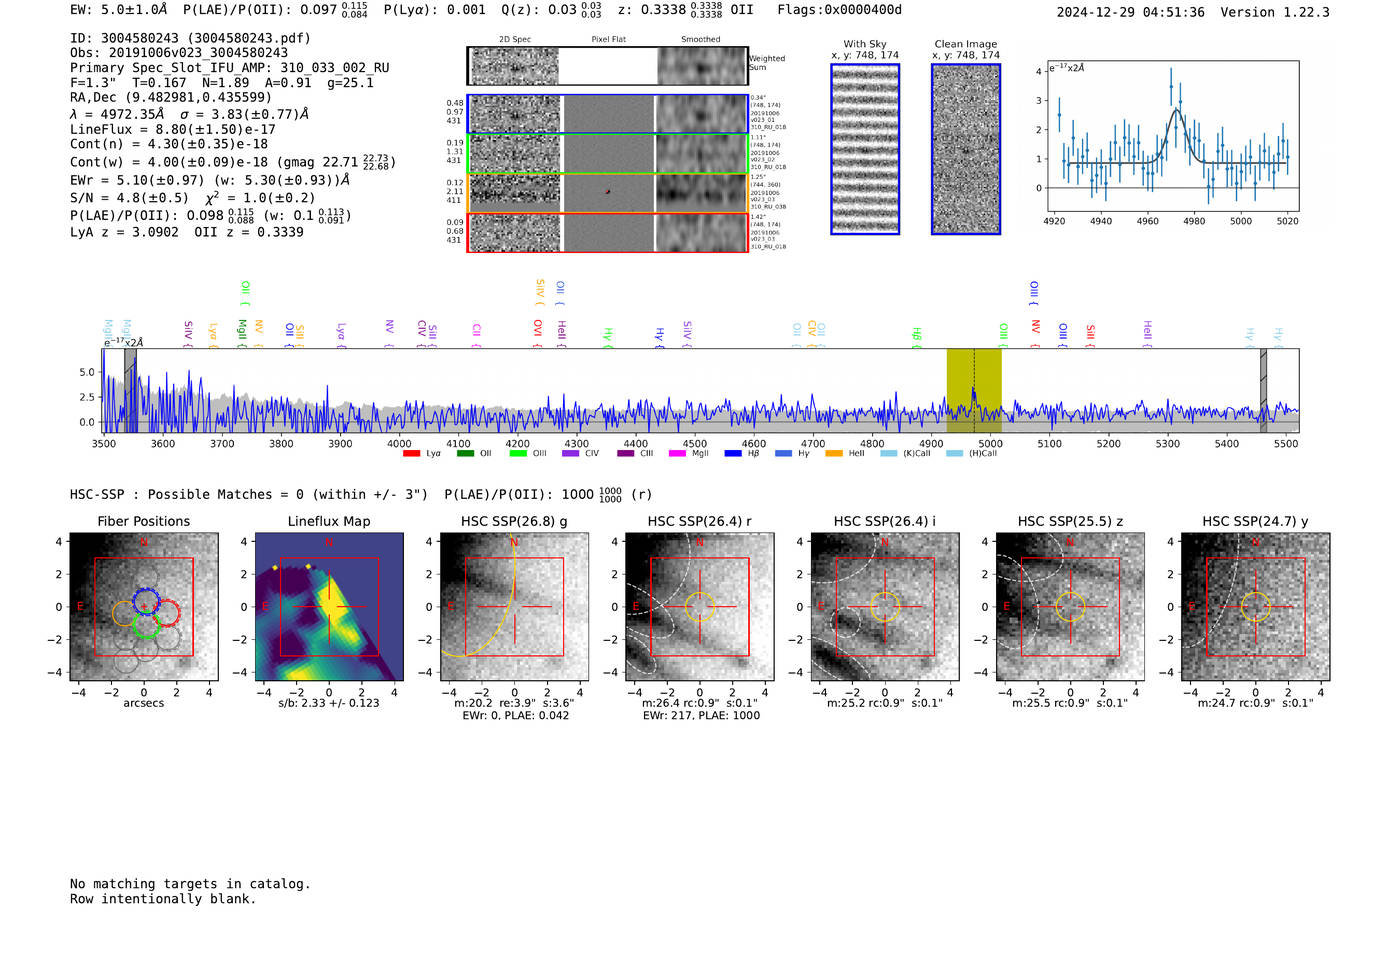
Task: Click the Clean Image fiber cutout
Action: point(966,149)
